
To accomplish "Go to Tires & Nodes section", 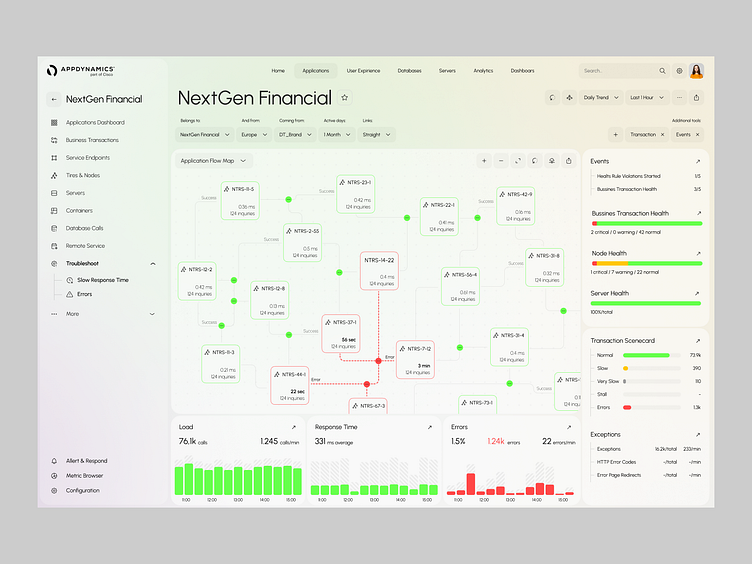I will pos(83,176).
